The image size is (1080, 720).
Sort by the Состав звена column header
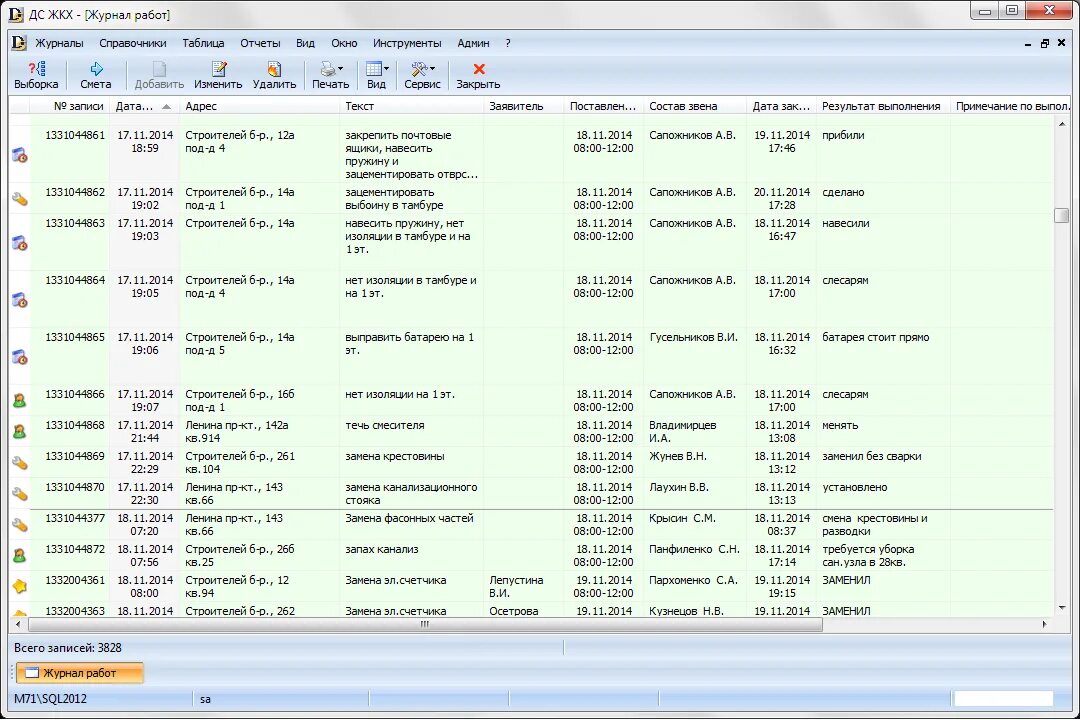click(694, 106)
